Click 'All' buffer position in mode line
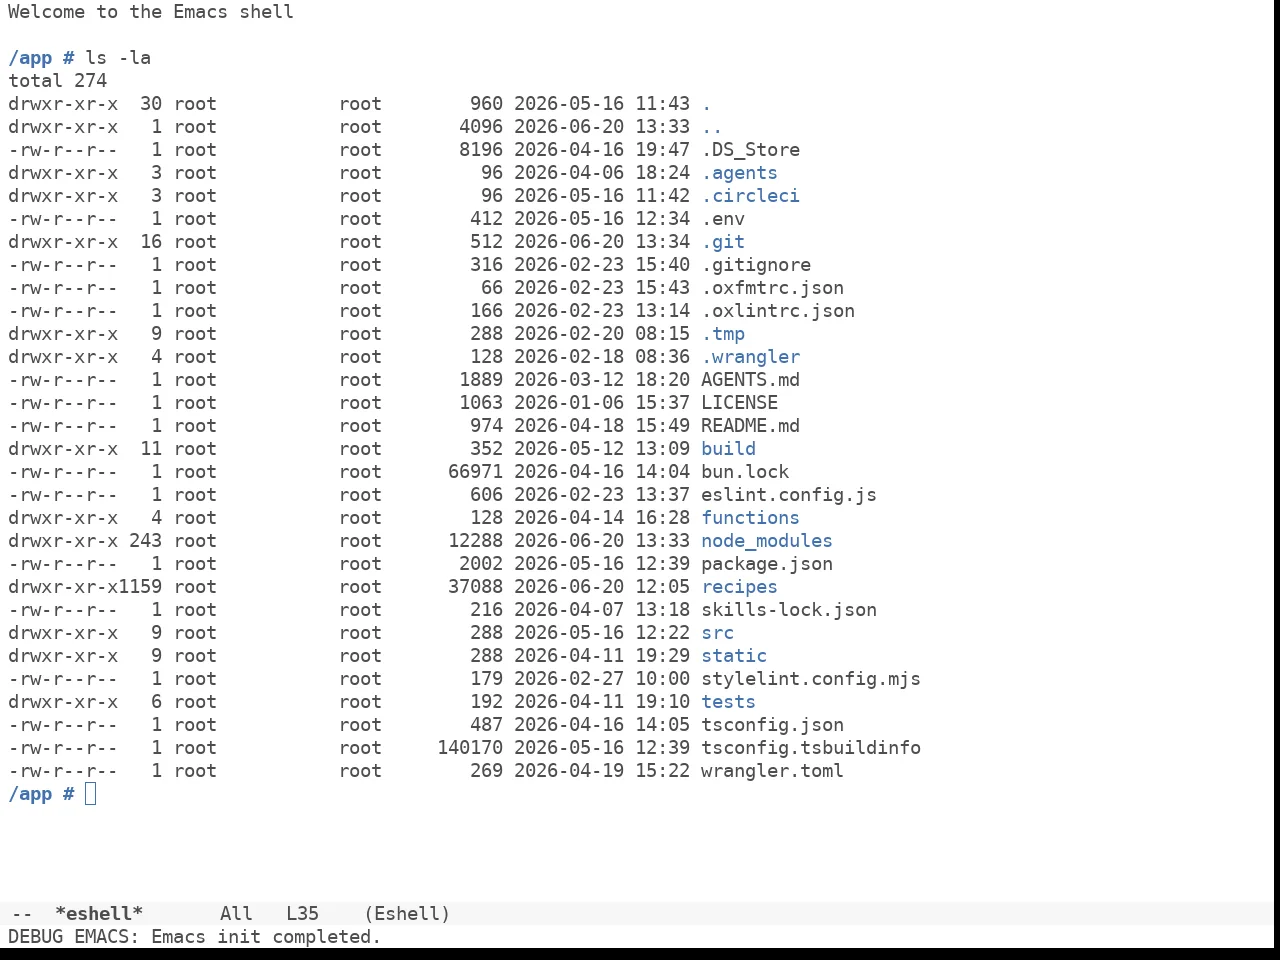 point(236,914)
